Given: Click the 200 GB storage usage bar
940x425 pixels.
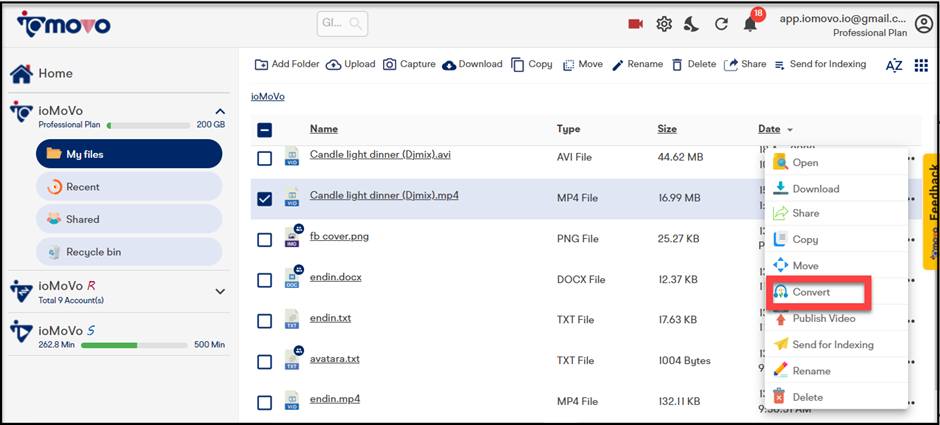Looking at the screenshot, I should (148, 126).
